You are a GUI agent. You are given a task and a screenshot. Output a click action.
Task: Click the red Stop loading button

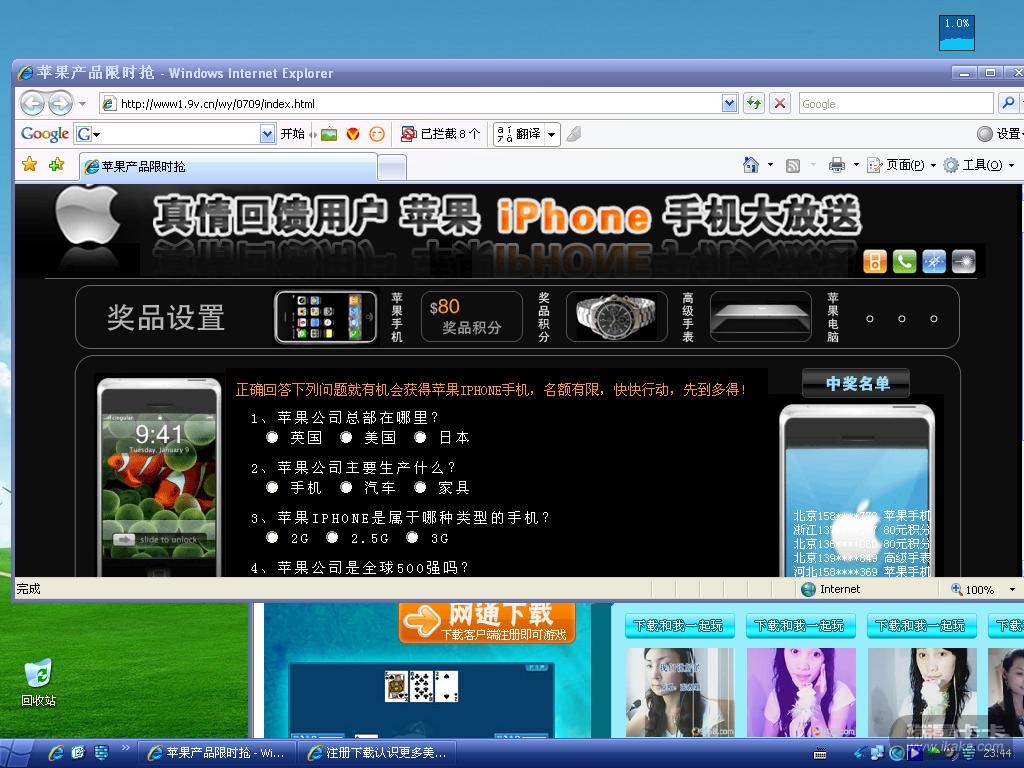pos(780,103)
